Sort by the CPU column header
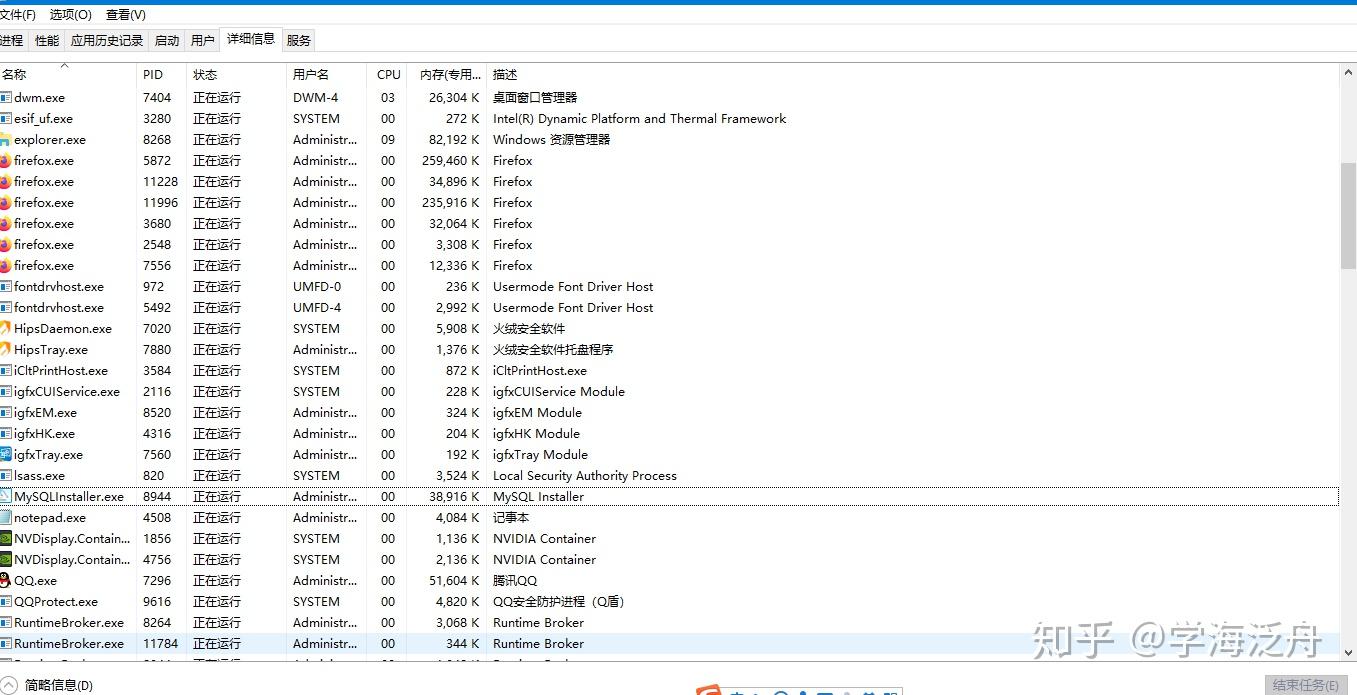This screenshot has width=1357, height=695. pos(387,74)
